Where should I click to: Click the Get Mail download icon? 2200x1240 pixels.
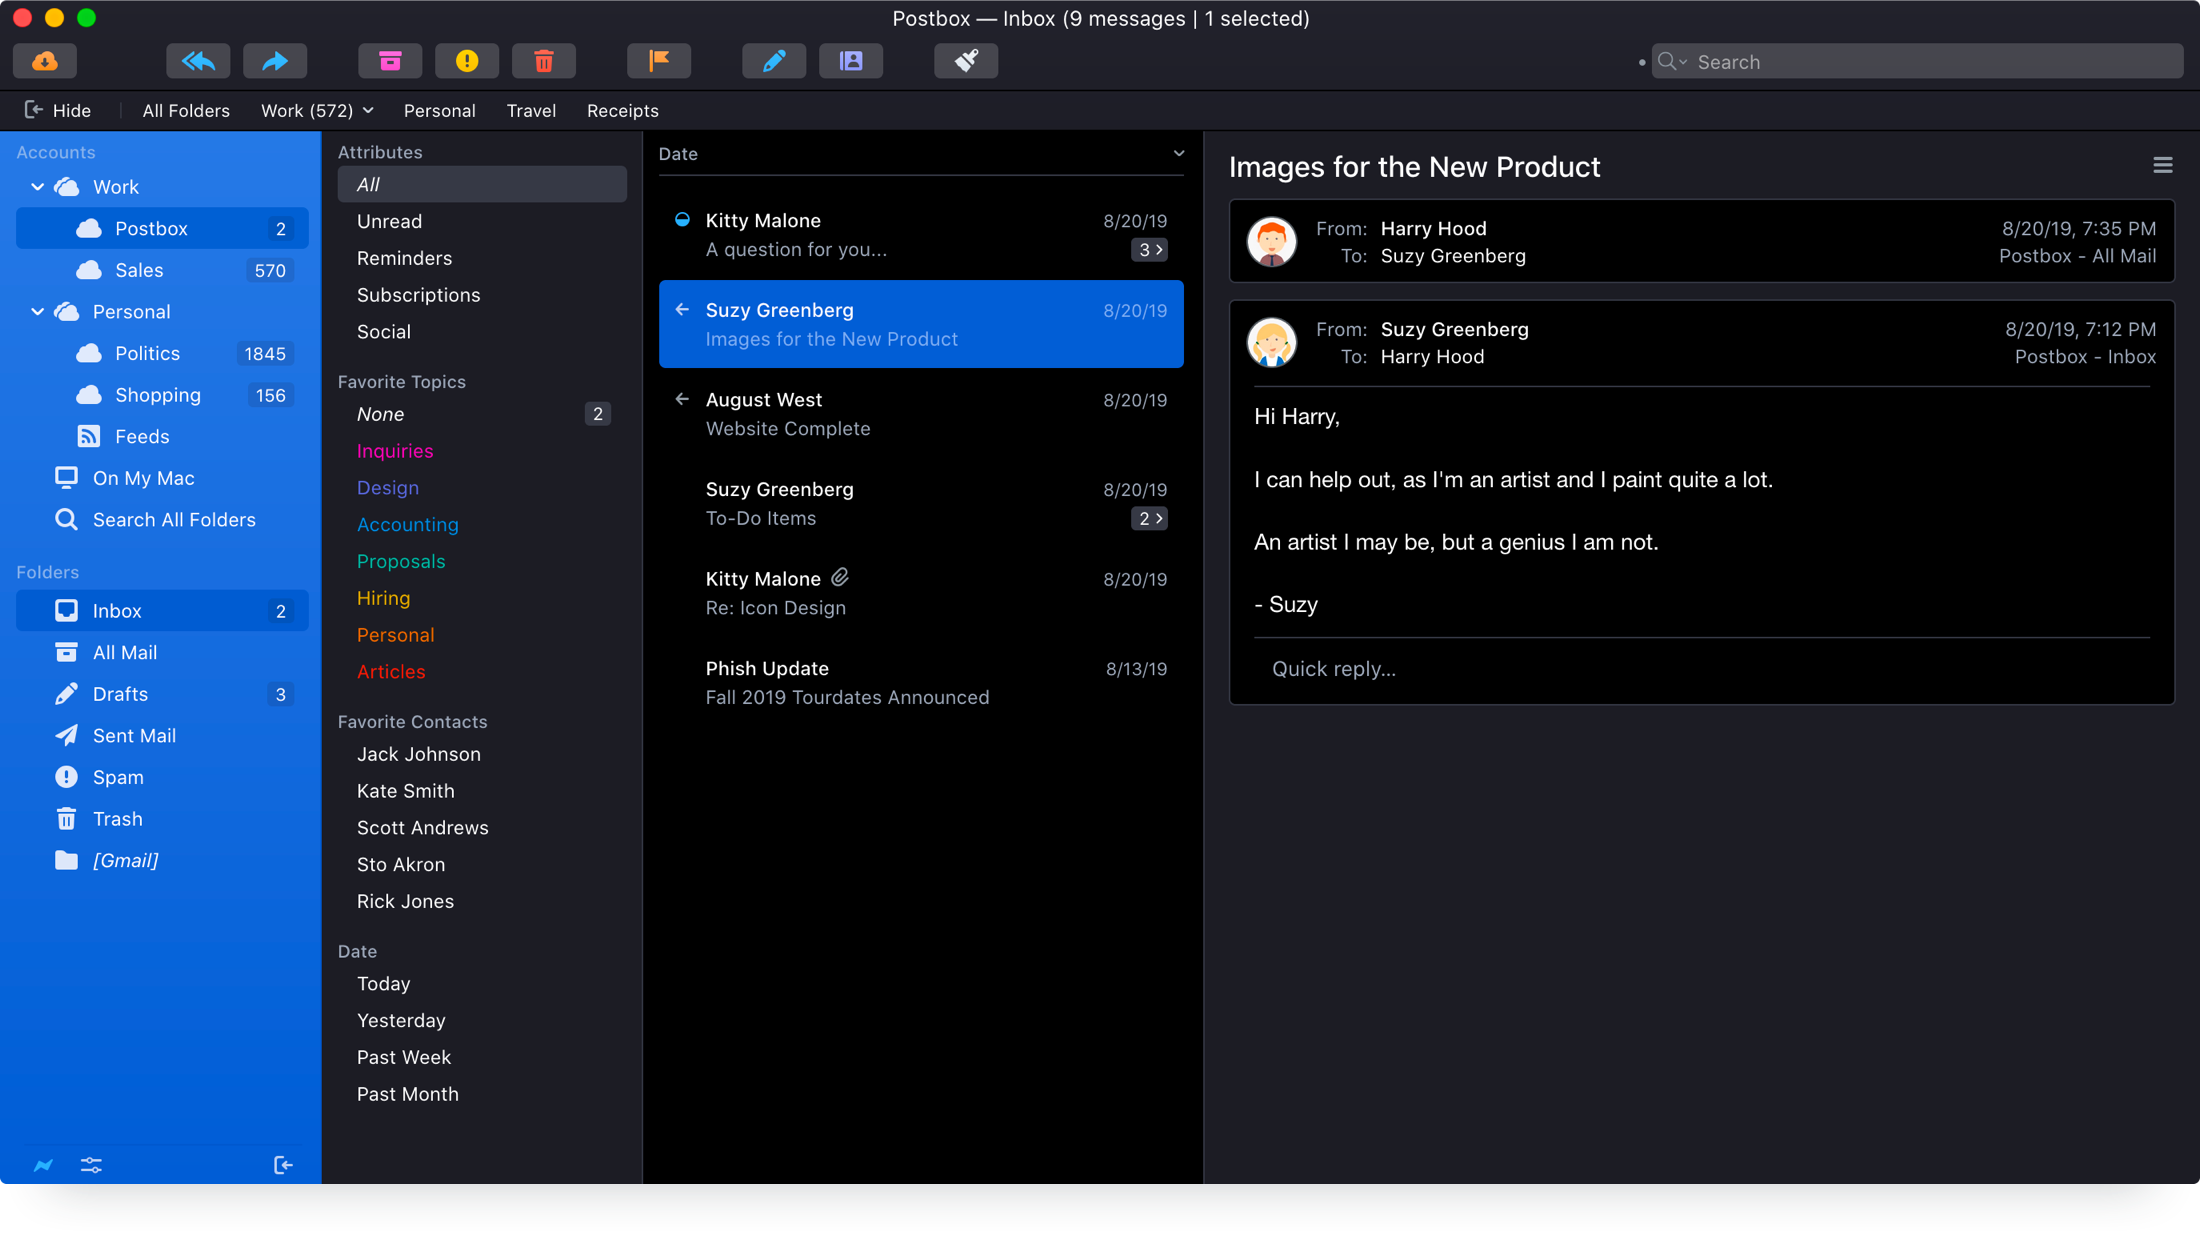45,61
